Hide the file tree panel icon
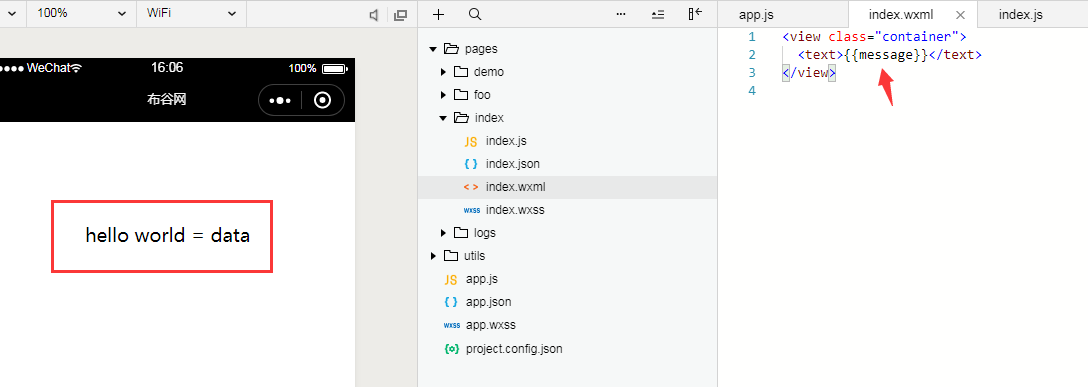 (695, 14)
